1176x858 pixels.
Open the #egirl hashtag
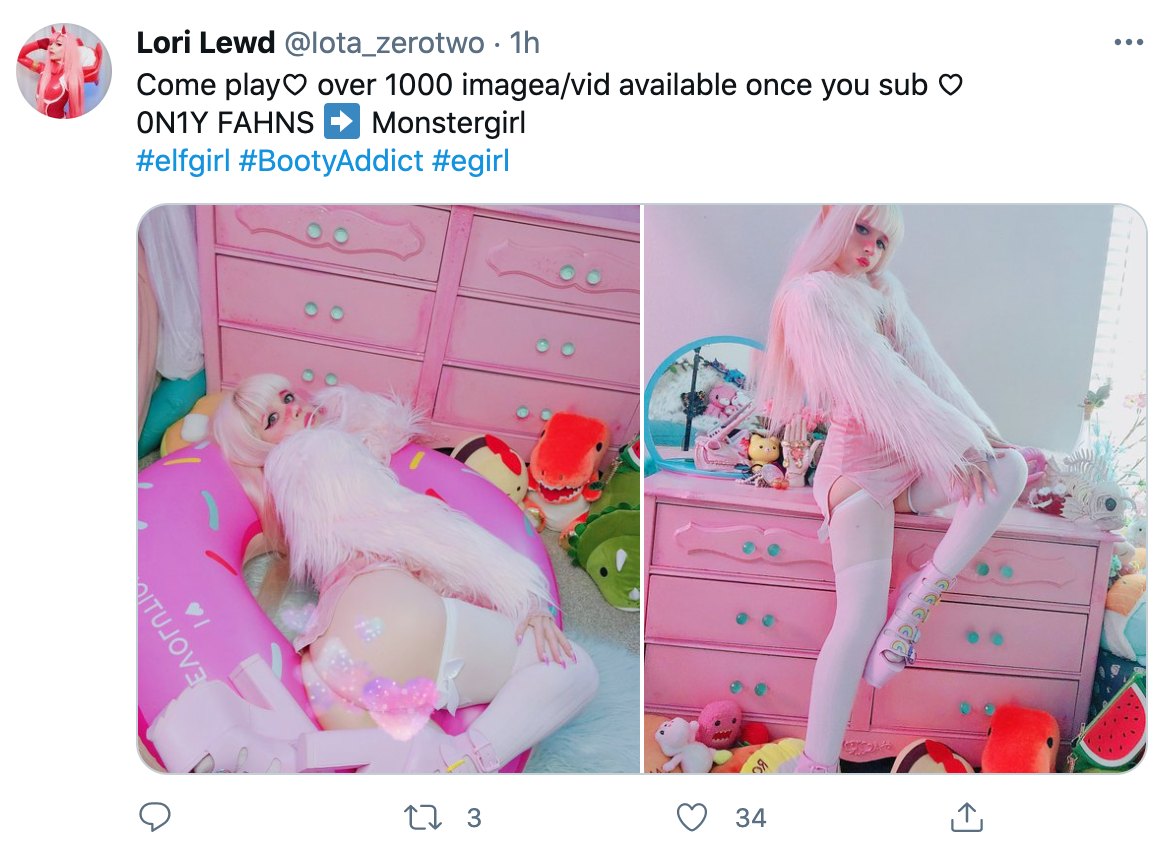point(471,160)
